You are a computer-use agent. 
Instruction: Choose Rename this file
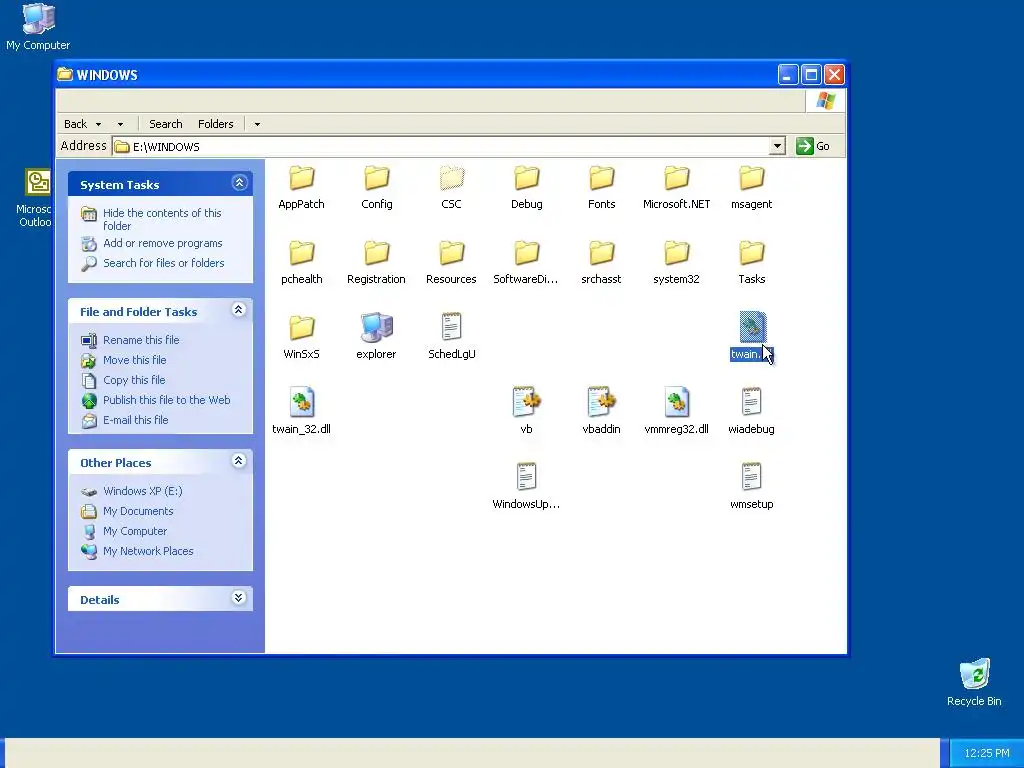(x=141, y=340)
